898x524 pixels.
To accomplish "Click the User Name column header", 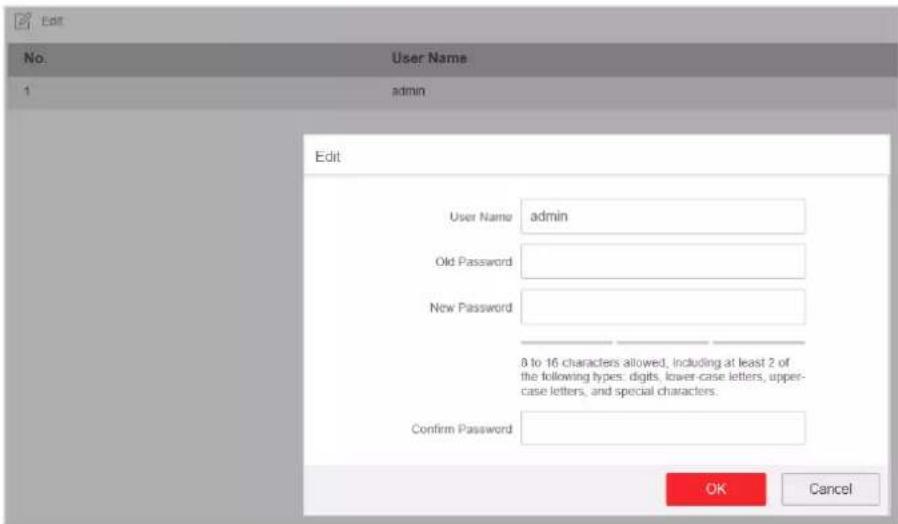I will click(429, 58).
